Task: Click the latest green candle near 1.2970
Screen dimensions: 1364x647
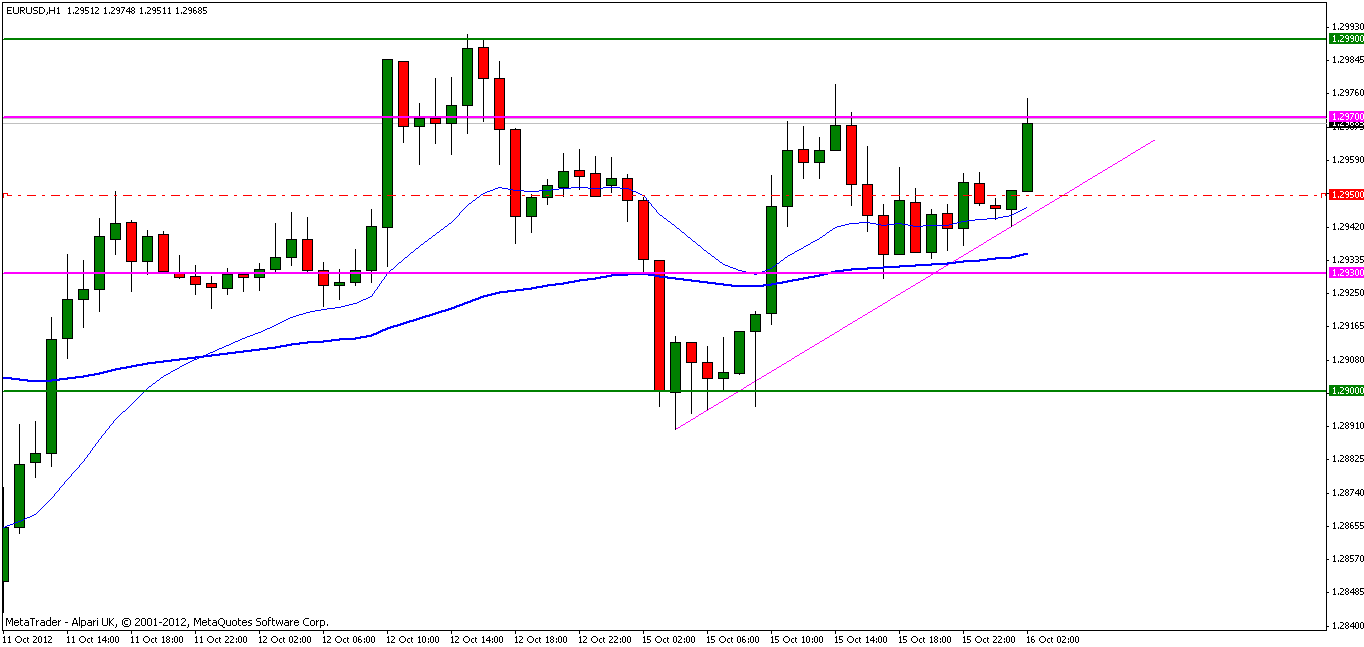Action: click(1027, 157)
